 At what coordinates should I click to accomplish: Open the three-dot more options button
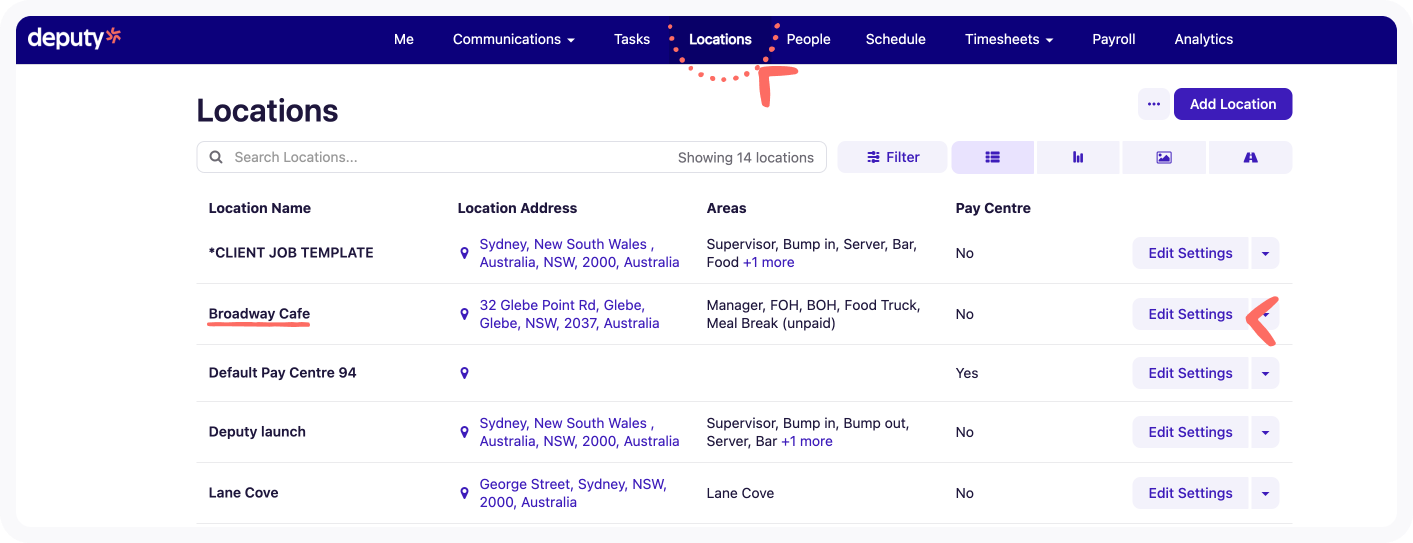pos(1153,104)
